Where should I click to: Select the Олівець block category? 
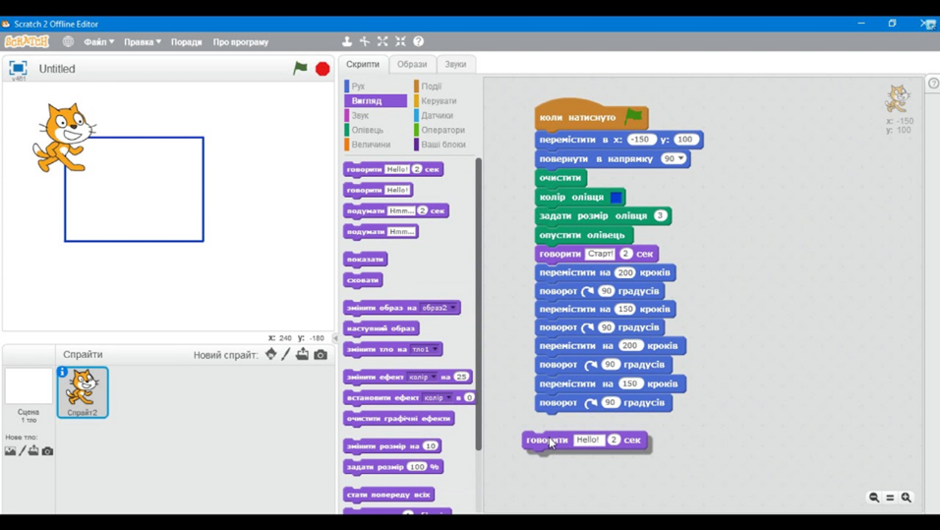tap(367, 130)
